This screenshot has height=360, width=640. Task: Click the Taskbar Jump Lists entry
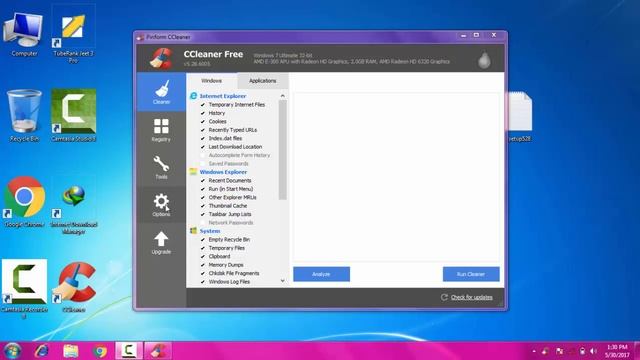point(230,214)
